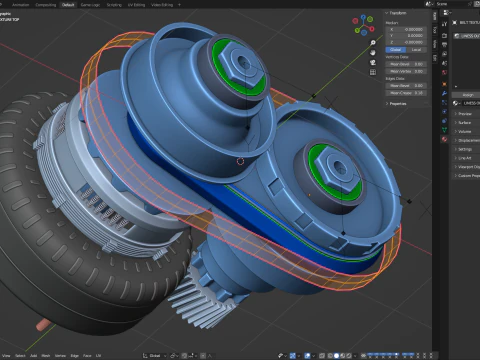Open the green Object Data tab icon
The height and width of the screenshot is (360, 480).
pos(445,129)
